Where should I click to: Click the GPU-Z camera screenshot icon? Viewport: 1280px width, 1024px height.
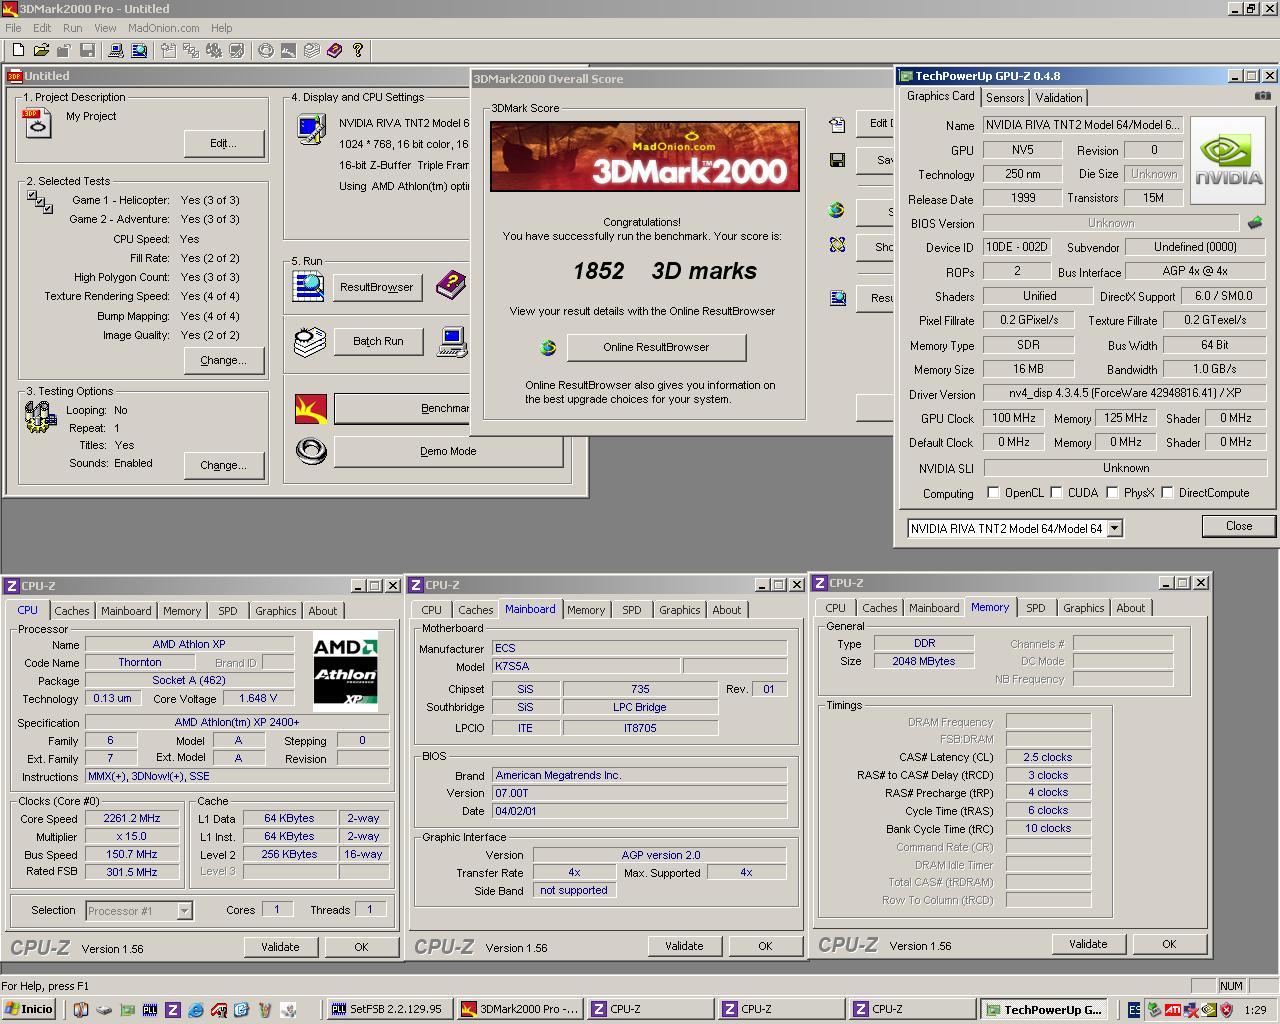click(1263, 96)
